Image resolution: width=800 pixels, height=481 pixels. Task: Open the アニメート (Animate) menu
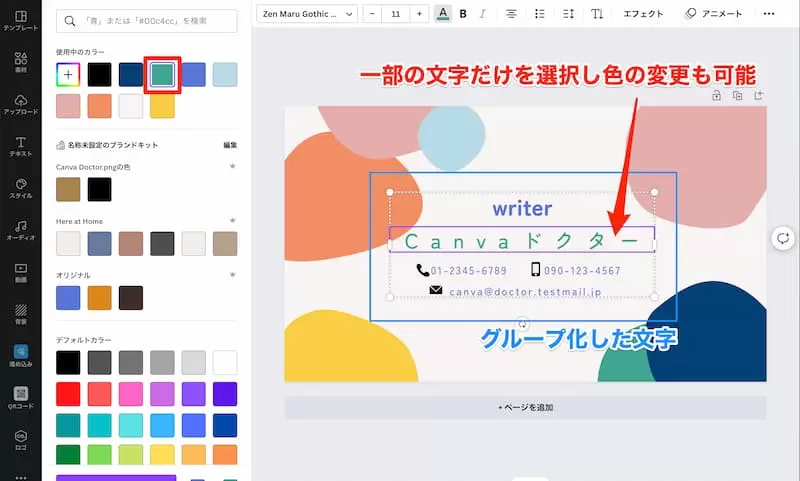(x=713, y=14)
